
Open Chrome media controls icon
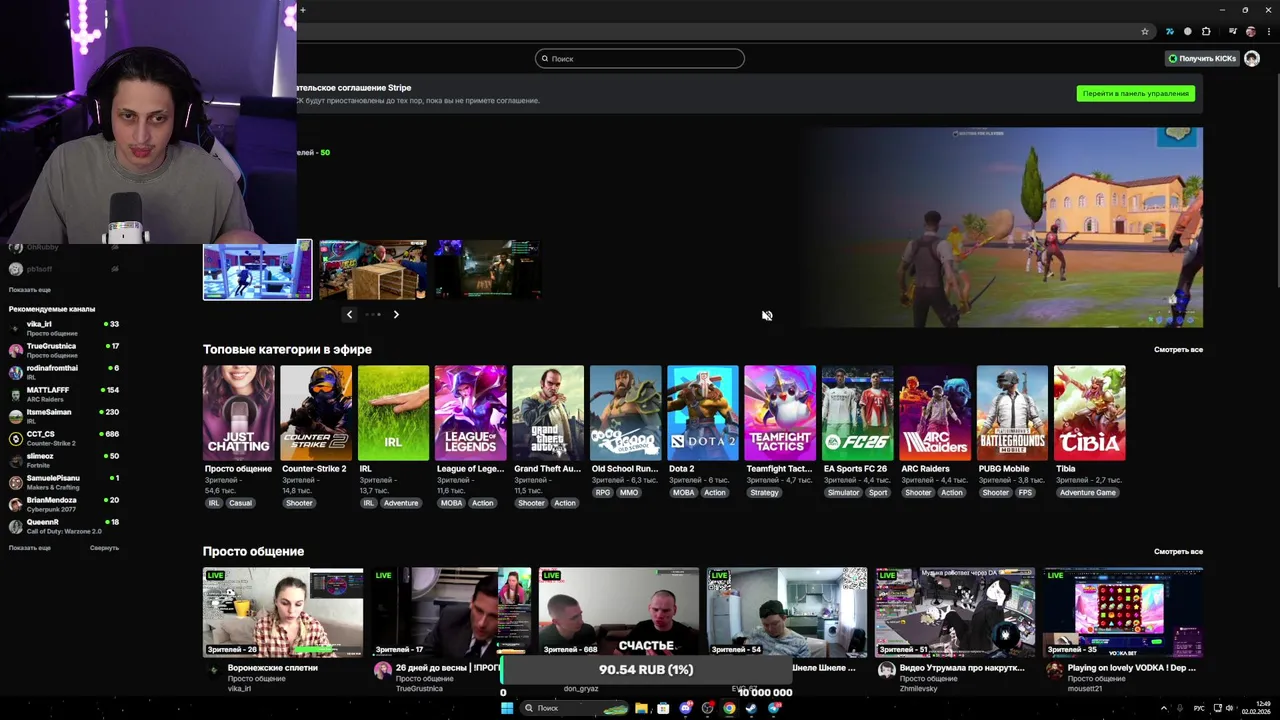(x=1232, y=32)
